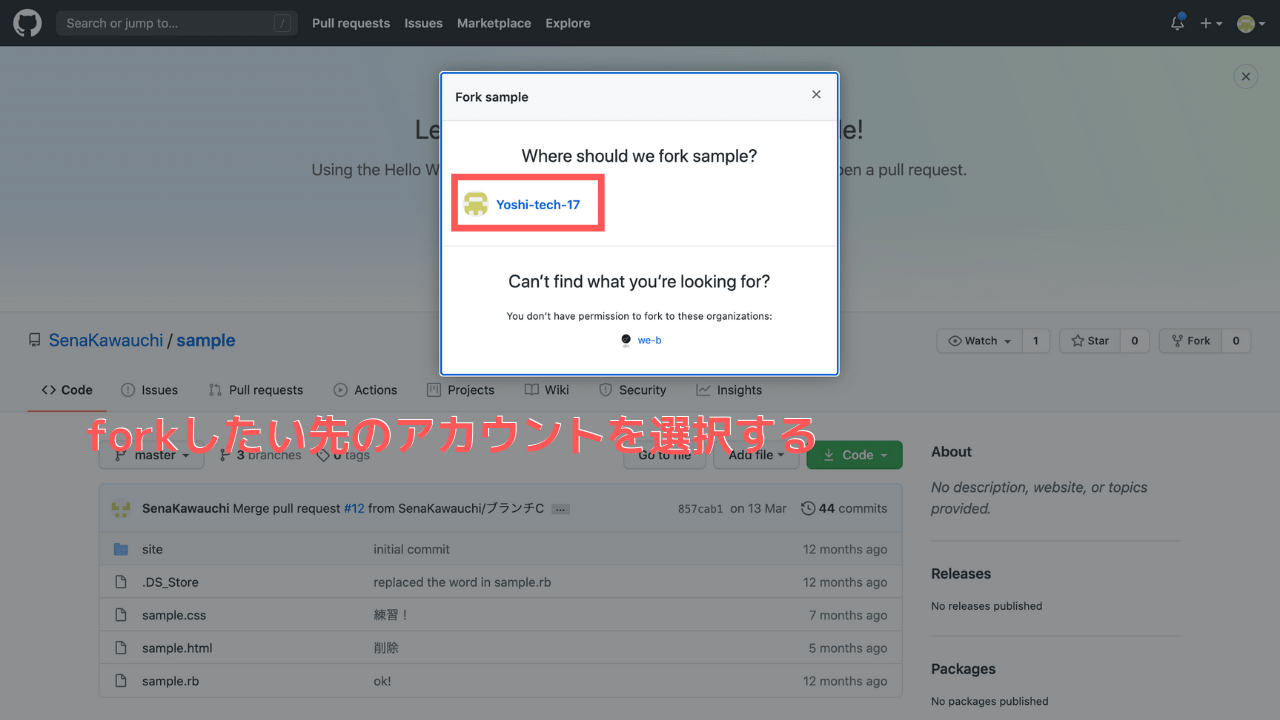Open the Watch dropdown
Image resolution: width=1280 pixels, height=720 pixels.
(978, 340)
